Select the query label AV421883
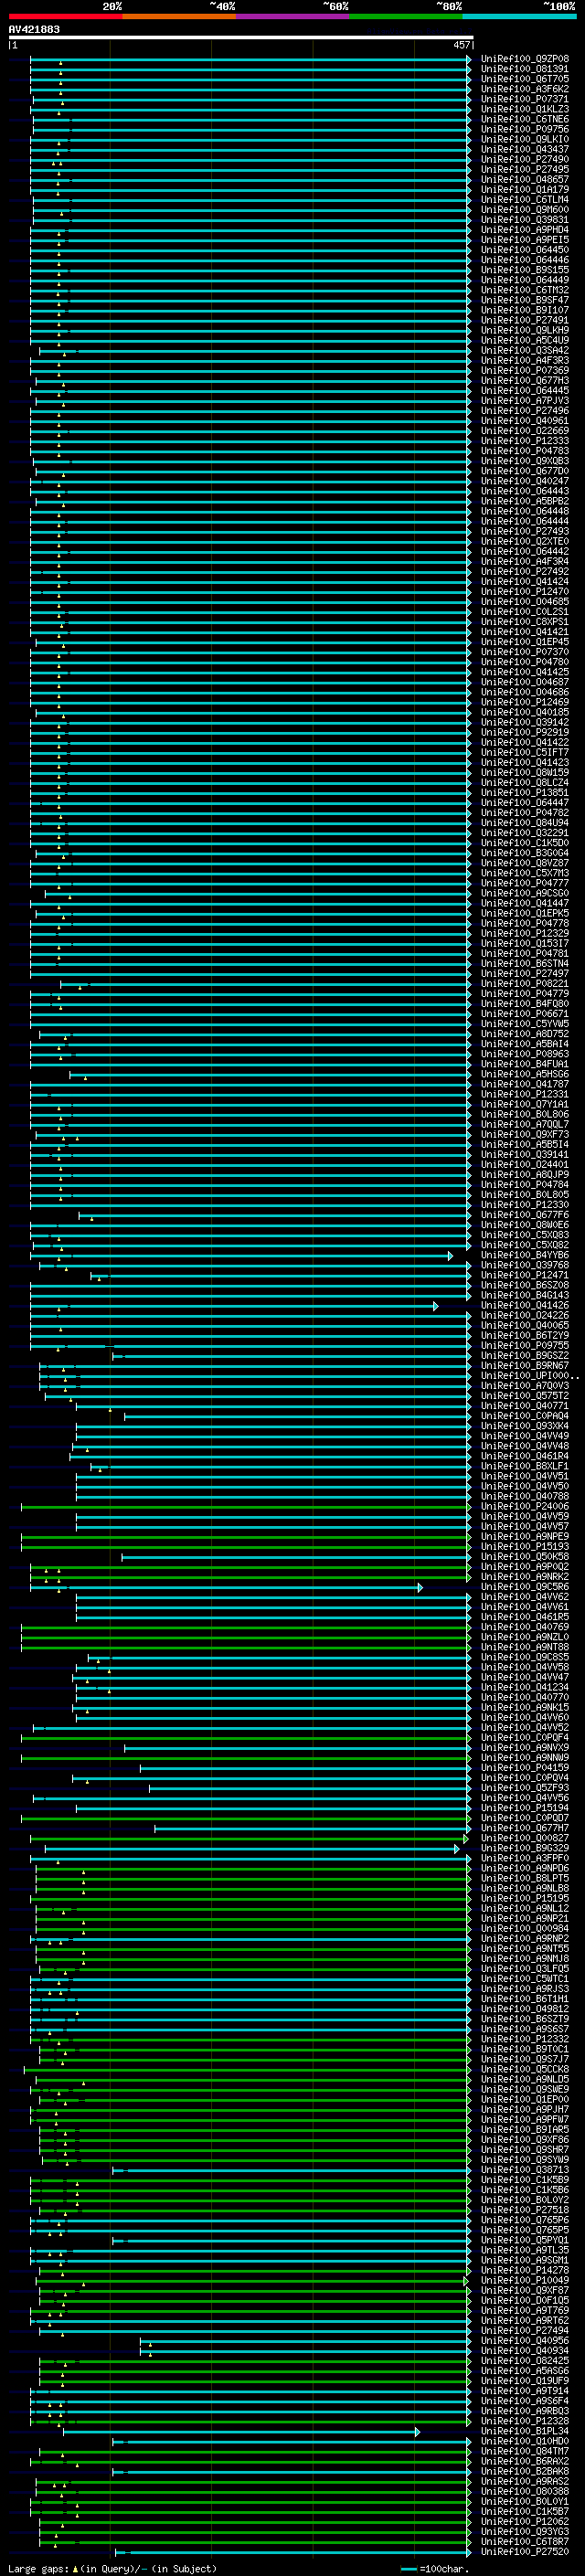Screen dimensions: 585x2576 34,29
